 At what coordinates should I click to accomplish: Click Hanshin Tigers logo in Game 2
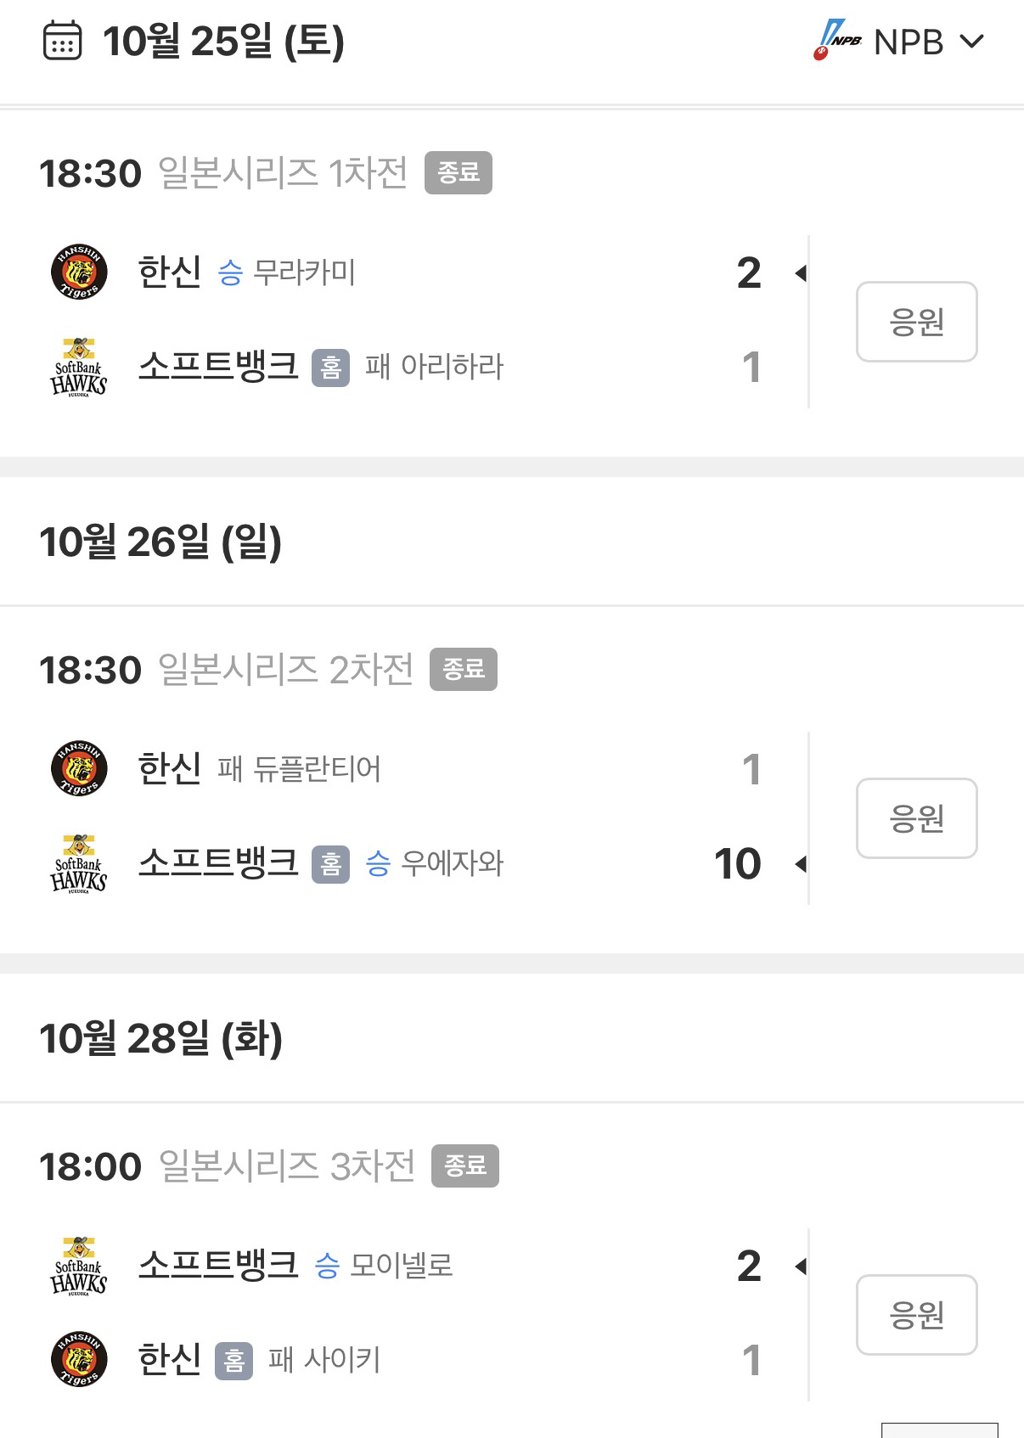[79, 768]
